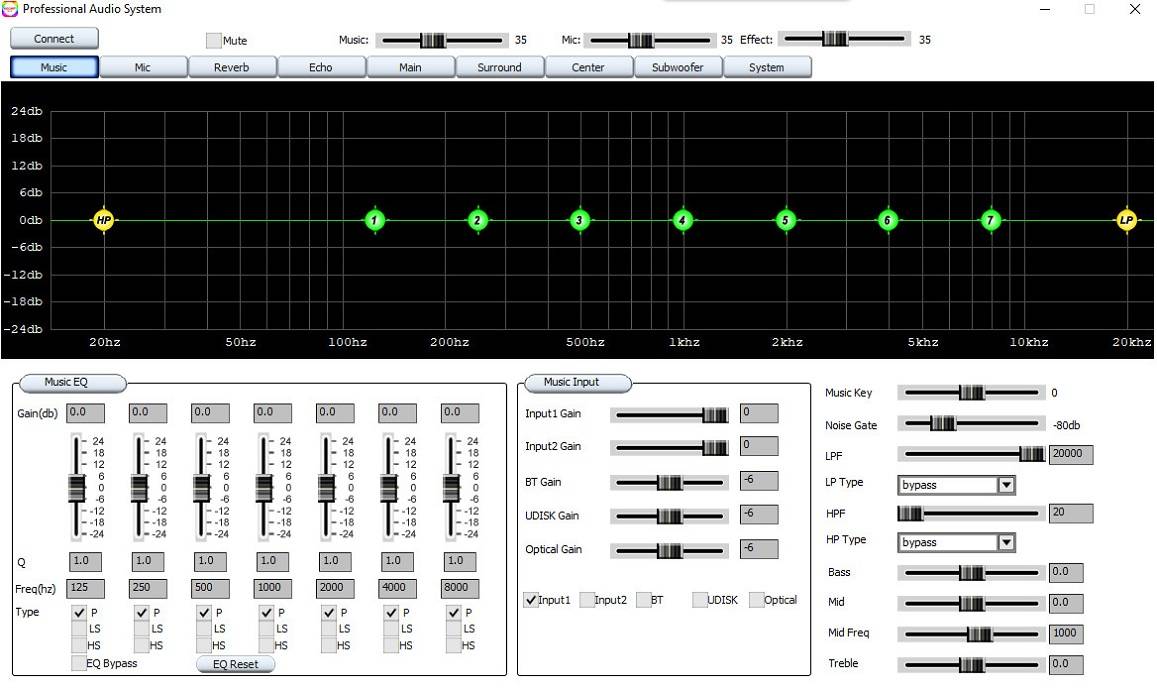Click the EQ Reset button

coord(236,664)
